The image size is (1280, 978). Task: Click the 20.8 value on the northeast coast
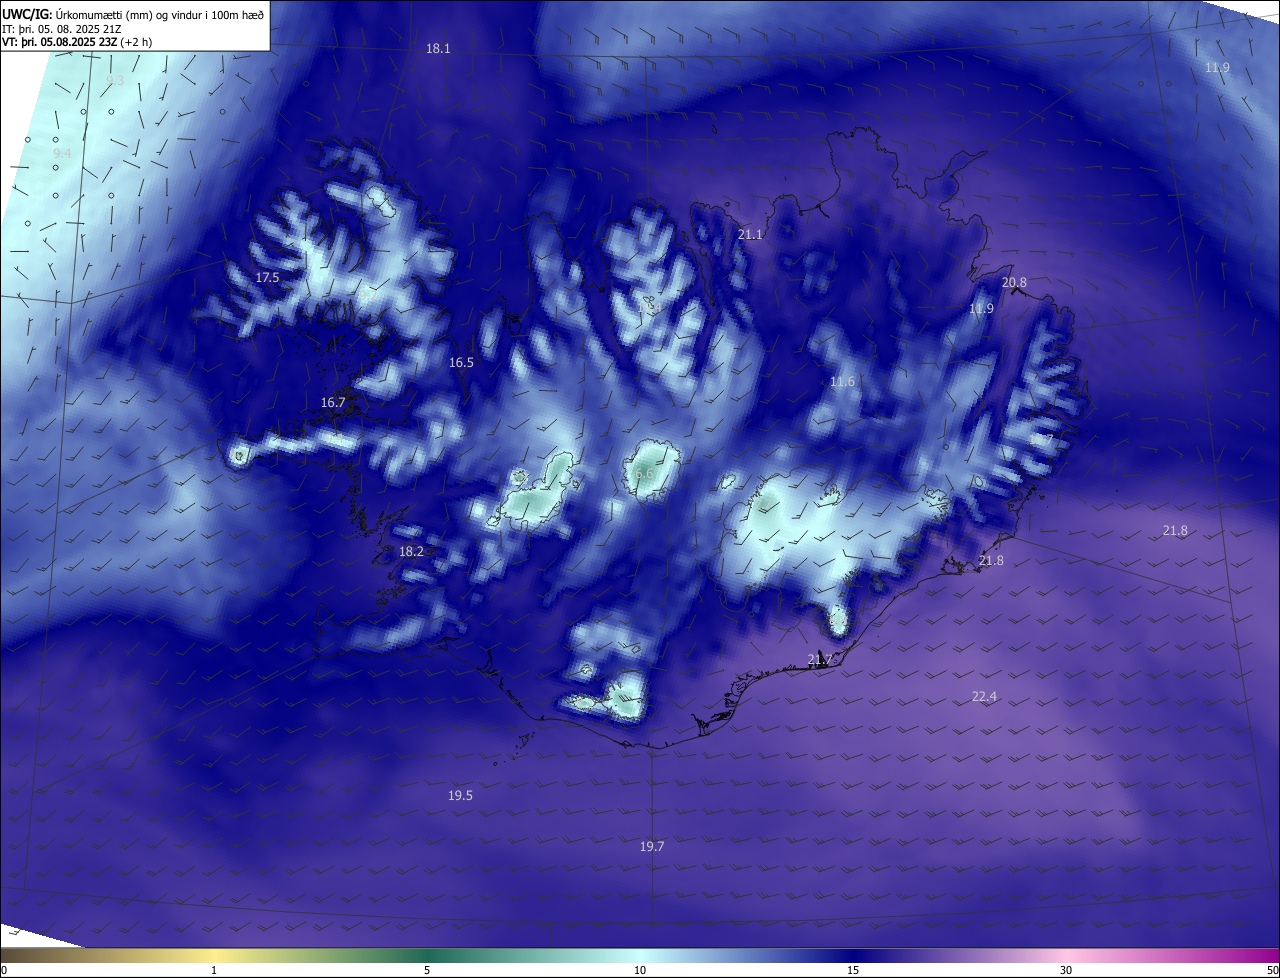click(1014, 283)
